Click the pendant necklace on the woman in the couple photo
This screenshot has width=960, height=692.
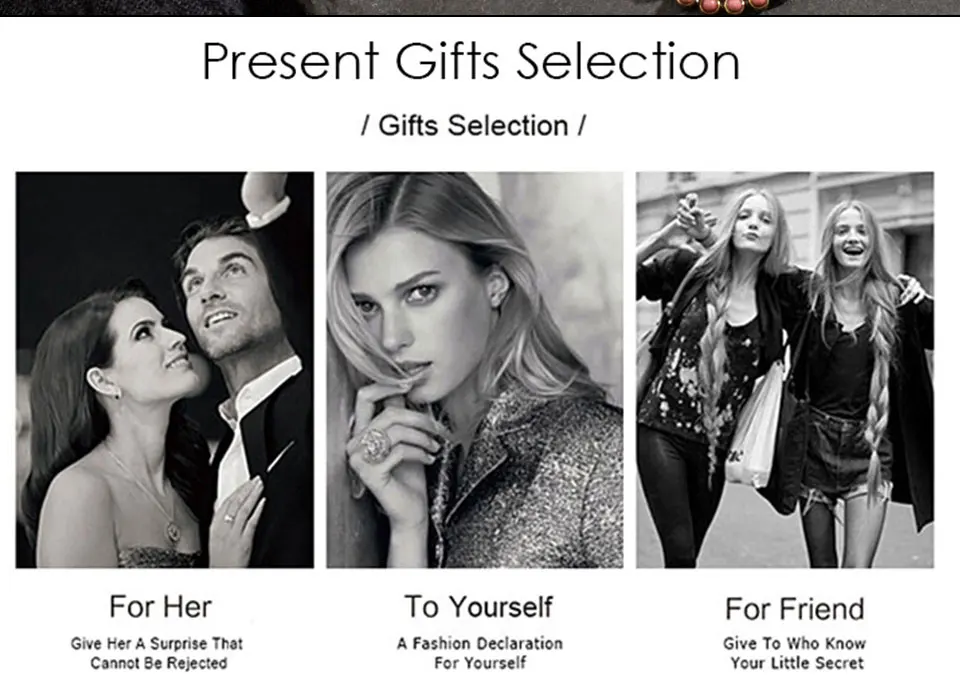click(x=173, y=532)
